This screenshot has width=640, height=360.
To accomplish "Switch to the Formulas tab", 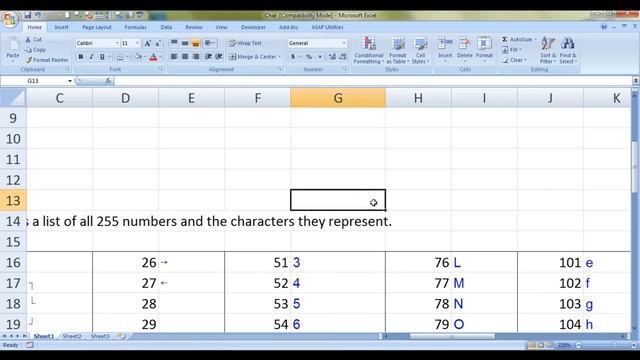I will pyautogui.click(x=135, y=27).
